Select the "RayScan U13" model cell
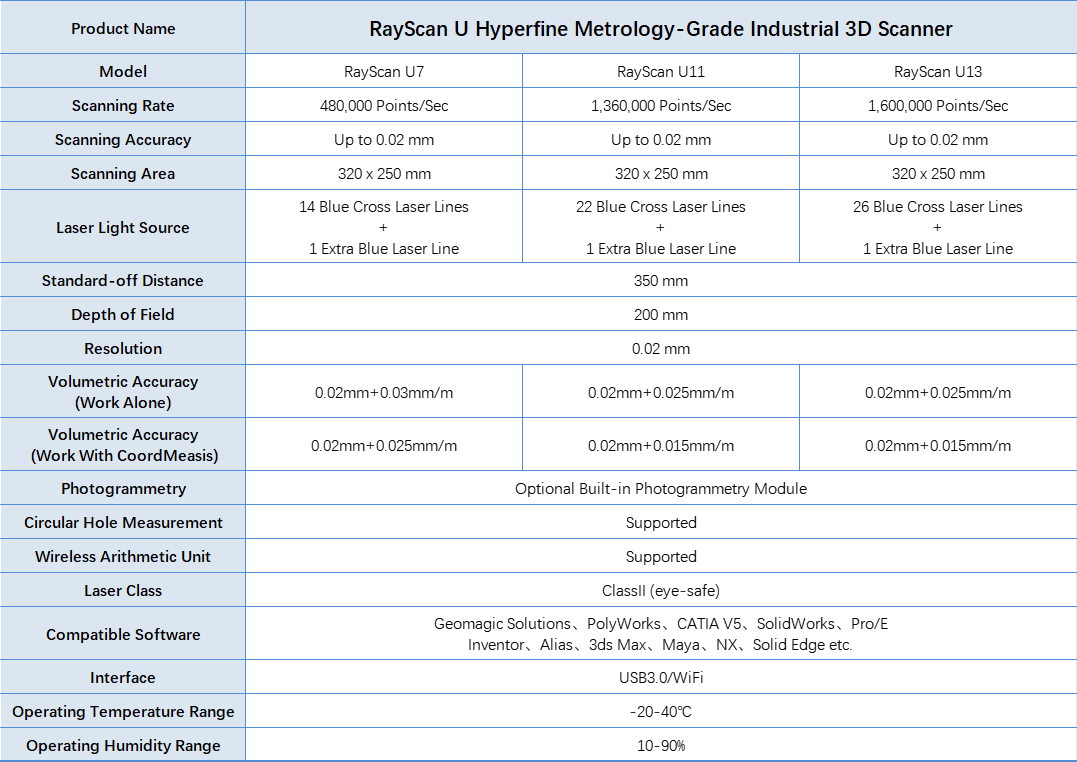The width and height of the screenshot is (1077, 762). tap(938, 71)
